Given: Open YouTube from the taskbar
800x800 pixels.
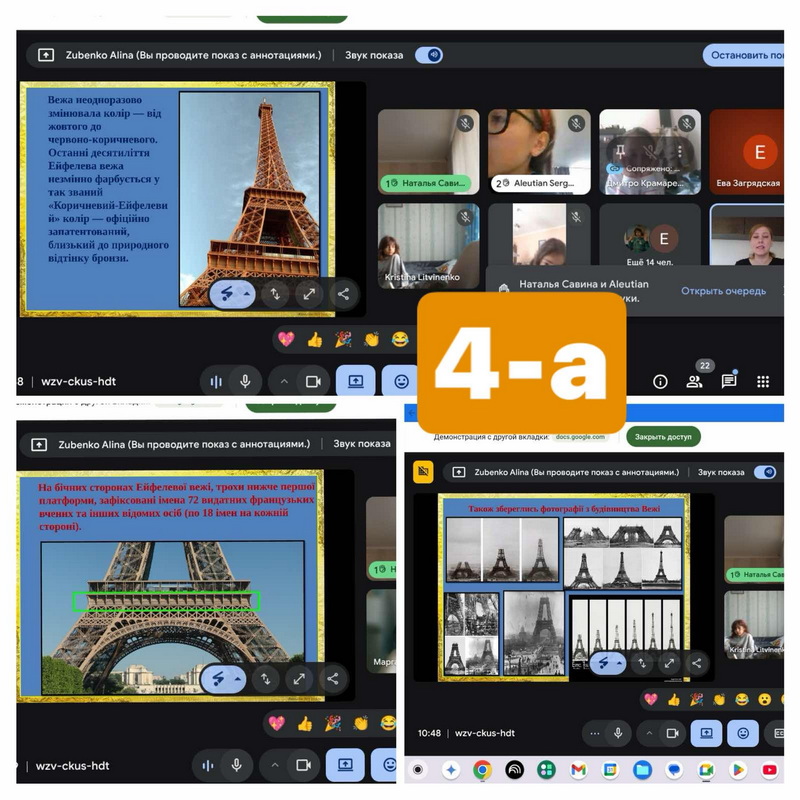Looking at the screenshot, I should coord(769,770).
